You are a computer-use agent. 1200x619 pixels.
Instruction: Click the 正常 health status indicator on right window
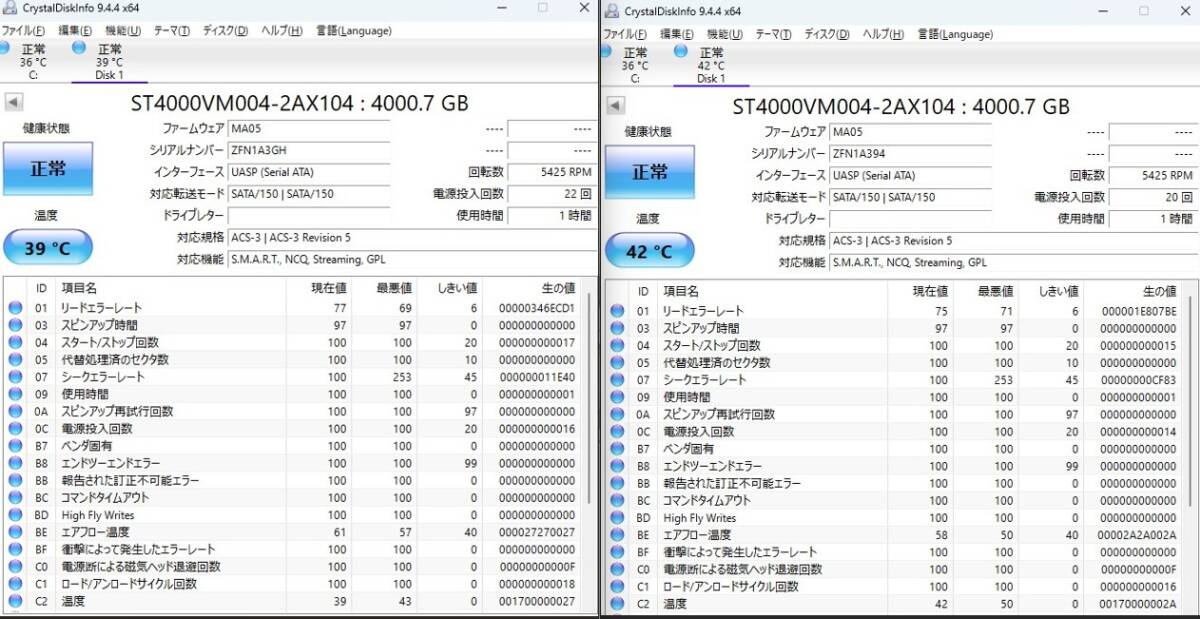click(650, 172)
